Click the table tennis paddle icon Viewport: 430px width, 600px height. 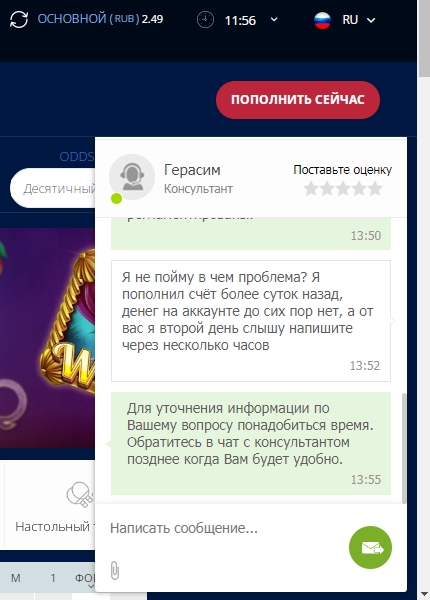pyautogui.click(x=79, y=494)
